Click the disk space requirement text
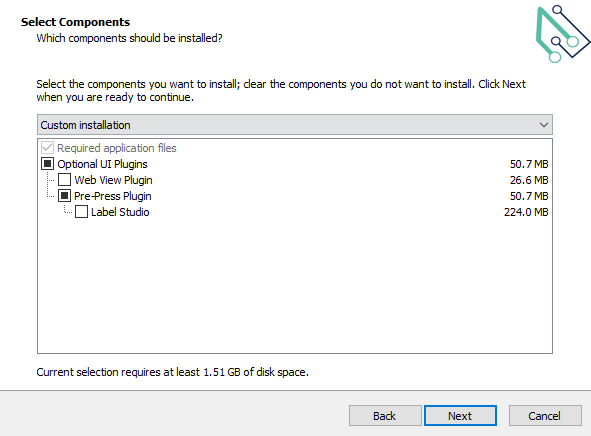Screen dimensions: 591x436 173,372
